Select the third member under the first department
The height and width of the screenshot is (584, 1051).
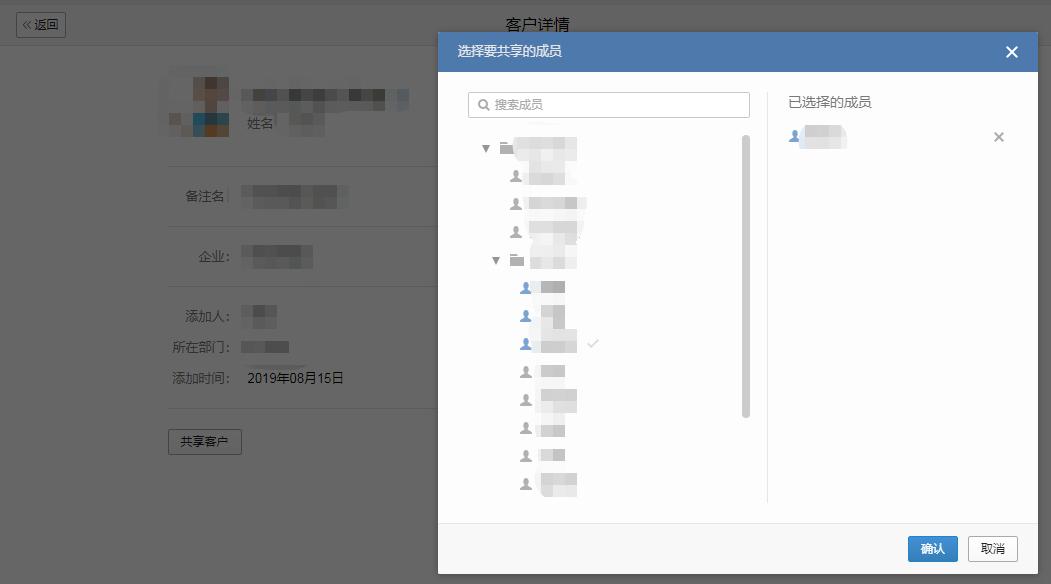point(550,230)
